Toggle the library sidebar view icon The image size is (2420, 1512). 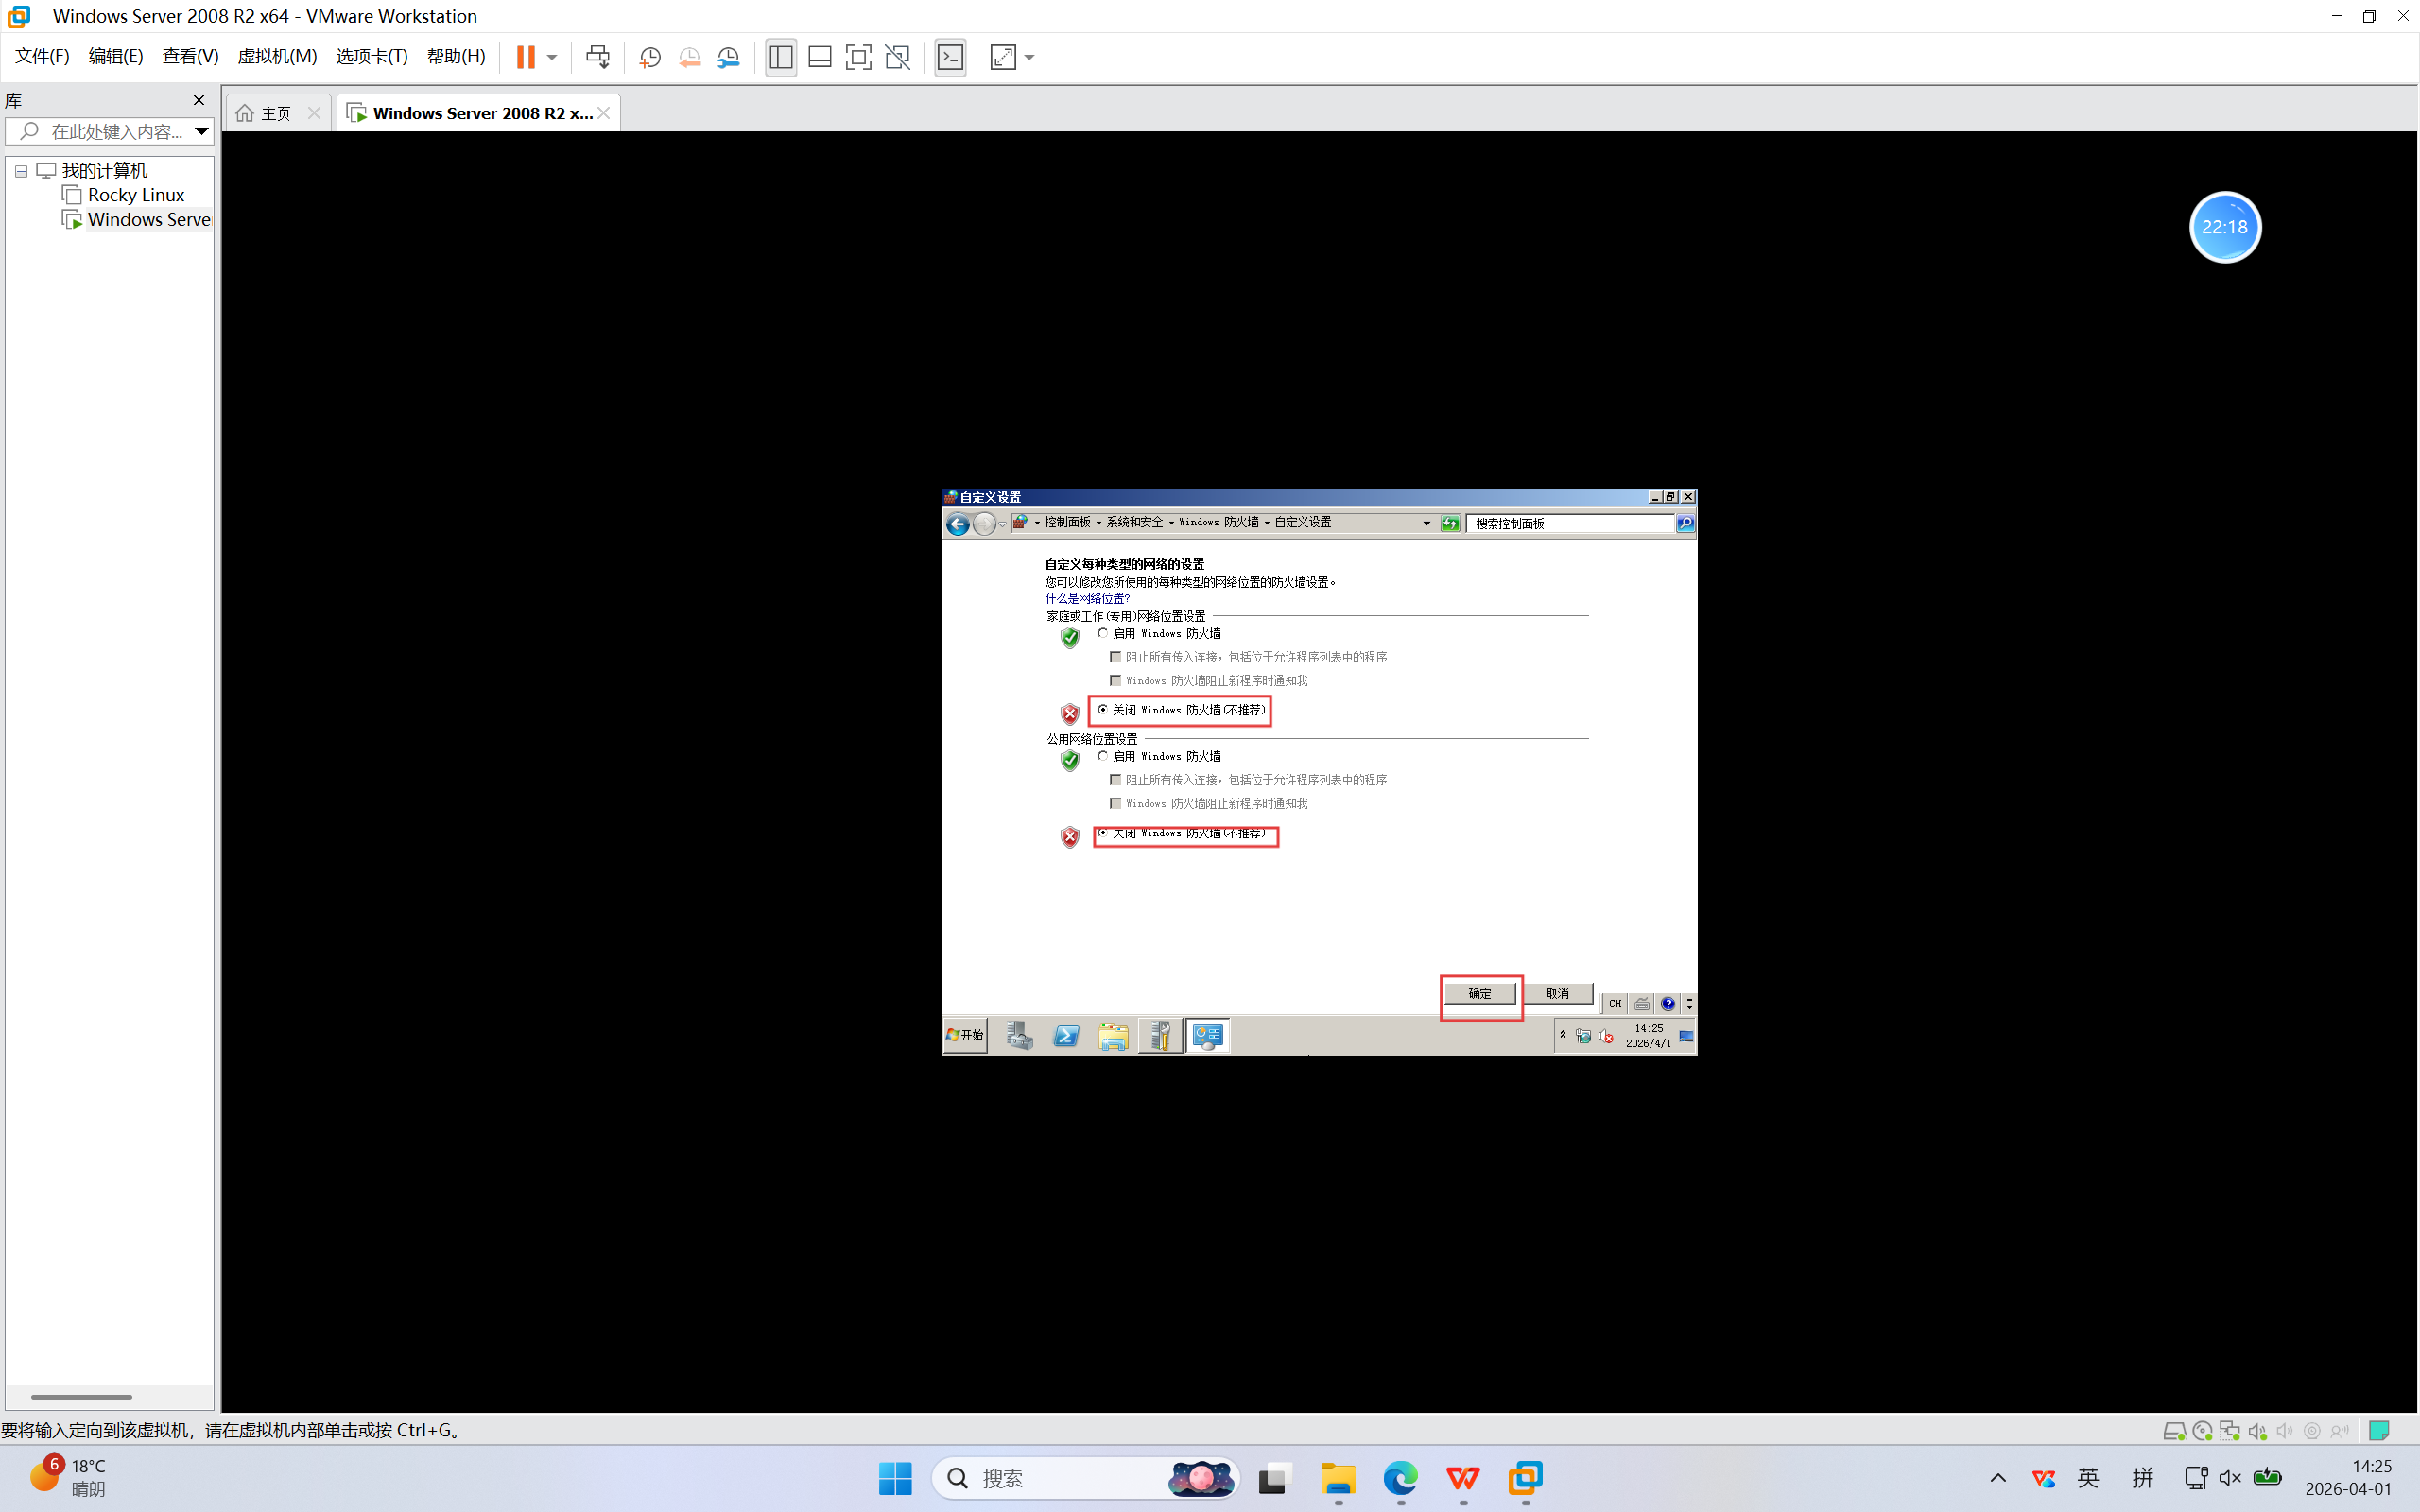click(x=781, y=57)
